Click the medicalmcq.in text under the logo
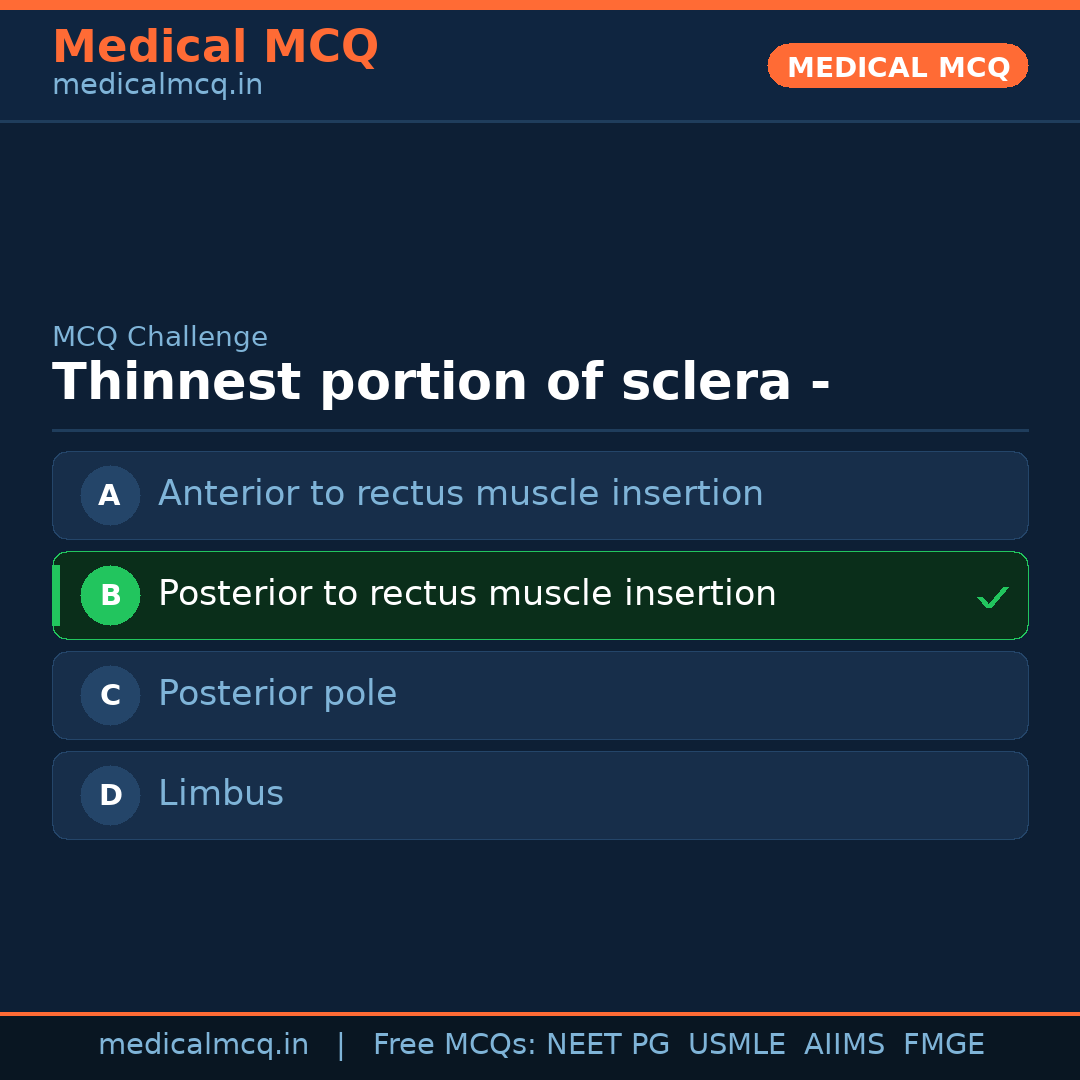 coord(156,85)
